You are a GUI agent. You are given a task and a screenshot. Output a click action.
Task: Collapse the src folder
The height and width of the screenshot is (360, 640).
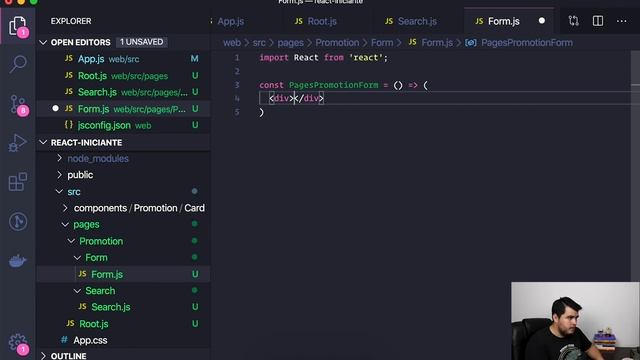pyautogui.click(x=59, y=191)
